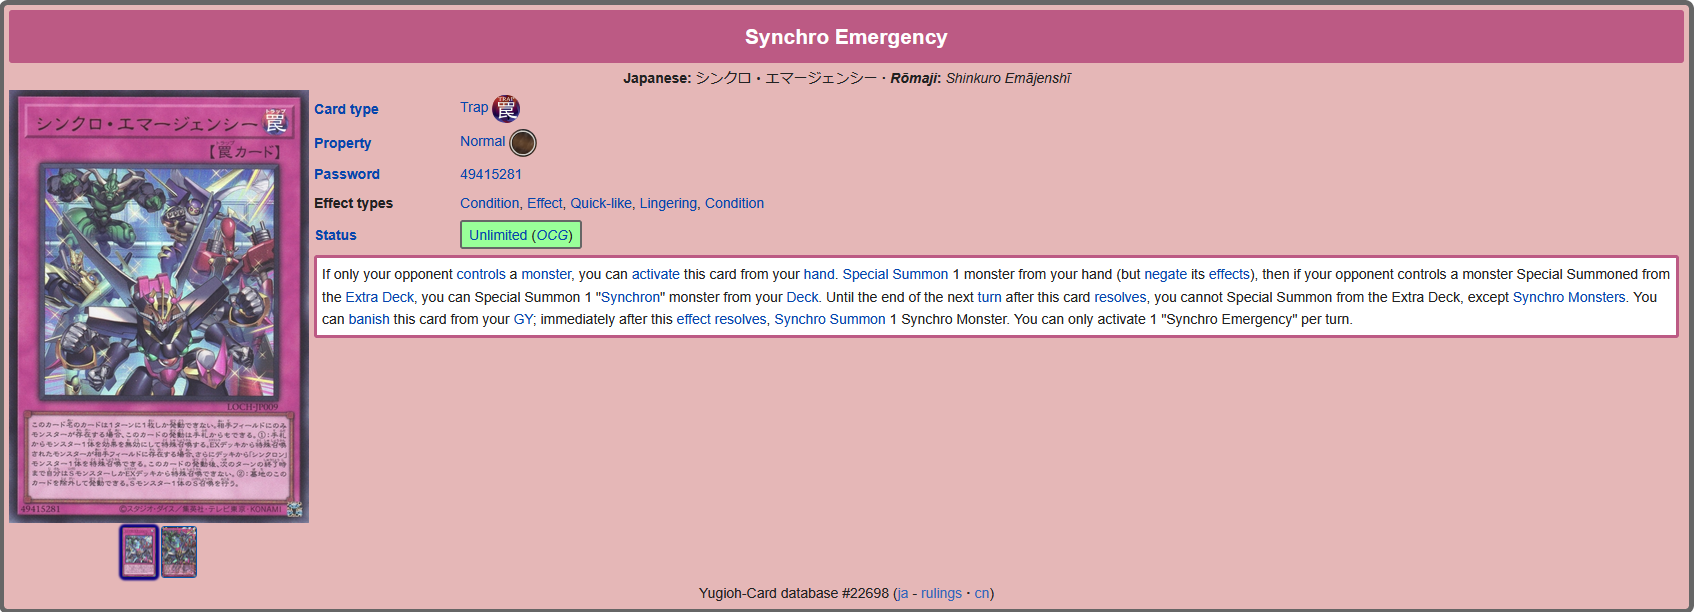Viewport: 1694px width, 612px height.
Task: Open the 'Special Summon' link in card text
Action: coord(895,274)
